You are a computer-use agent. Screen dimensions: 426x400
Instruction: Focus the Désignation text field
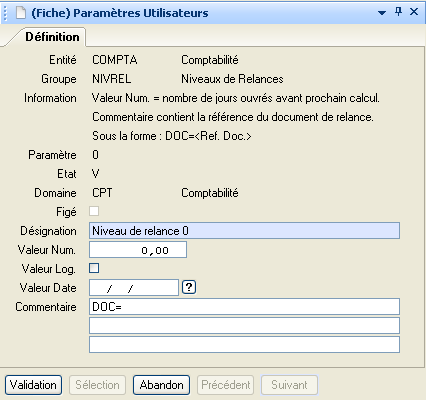(244, 231)
